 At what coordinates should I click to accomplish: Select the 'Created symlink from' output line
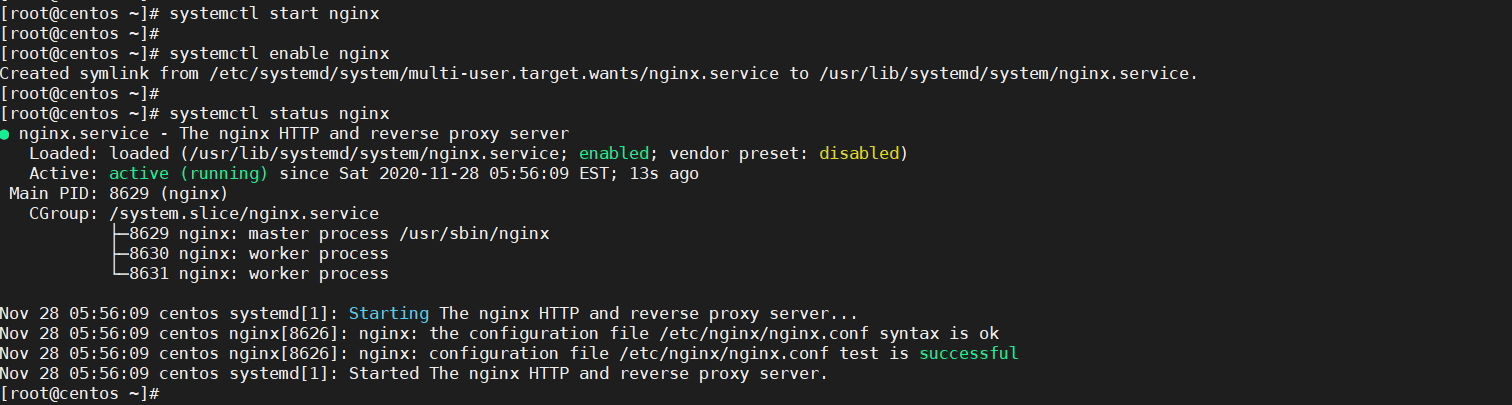click(598, 74)
